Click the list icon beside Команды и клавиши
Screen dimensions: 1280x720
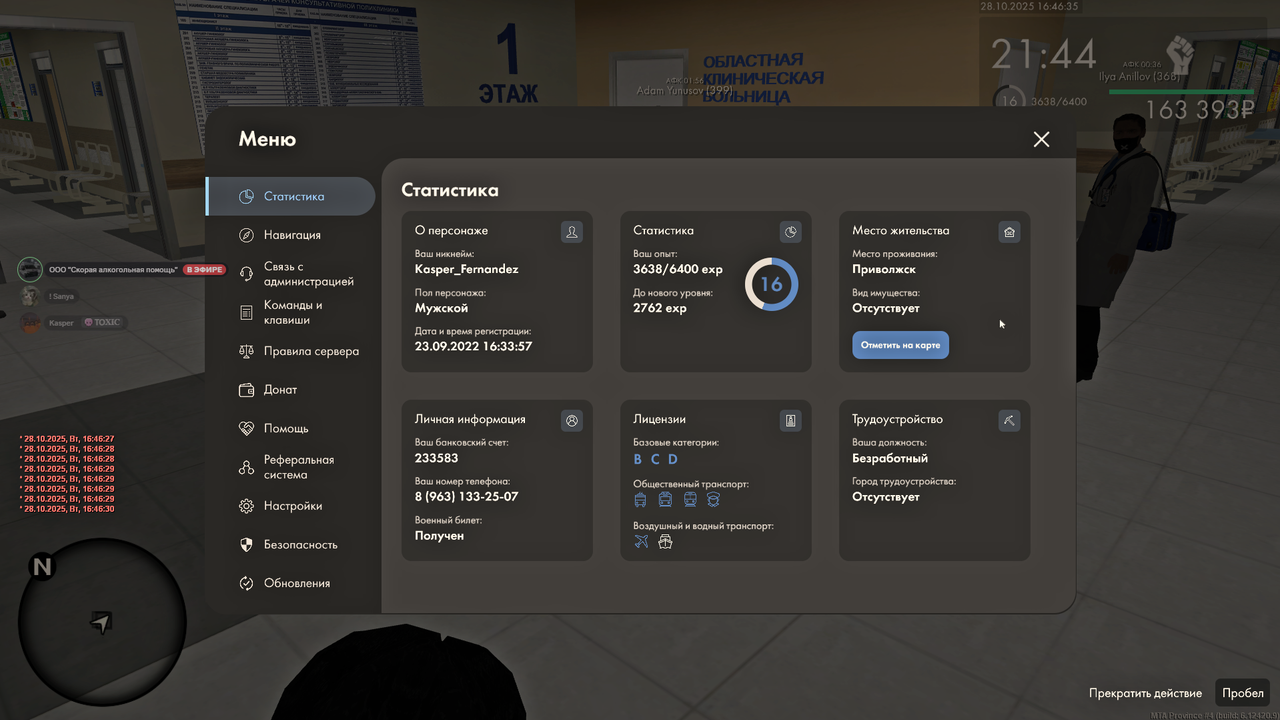(246, 313)
